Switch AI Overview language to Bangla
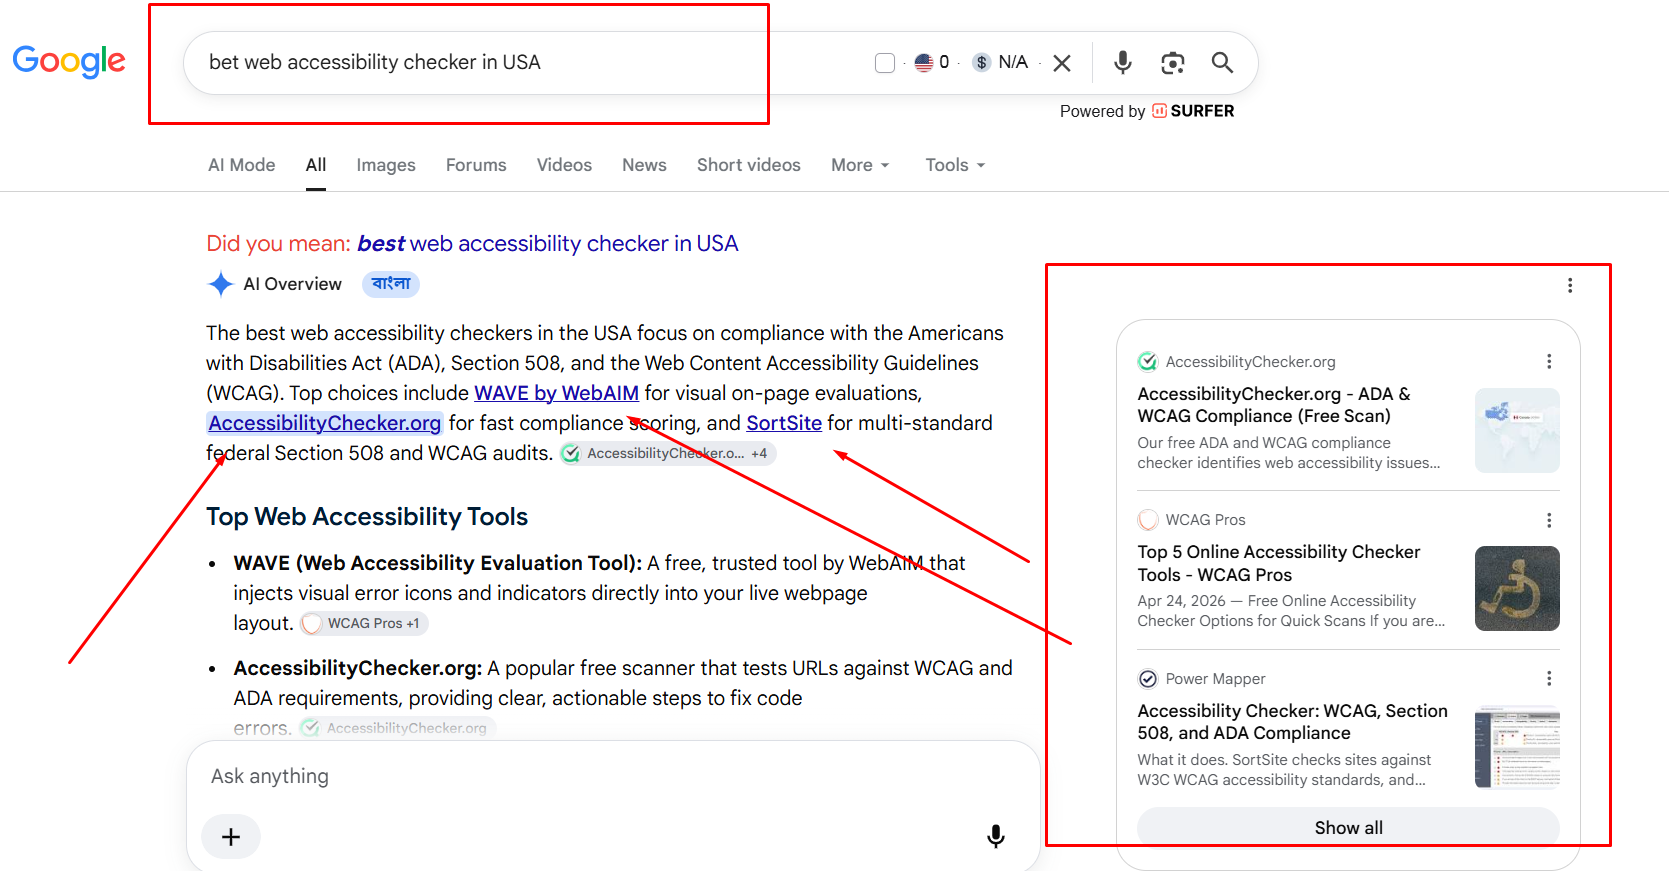 tap(391, 284)
